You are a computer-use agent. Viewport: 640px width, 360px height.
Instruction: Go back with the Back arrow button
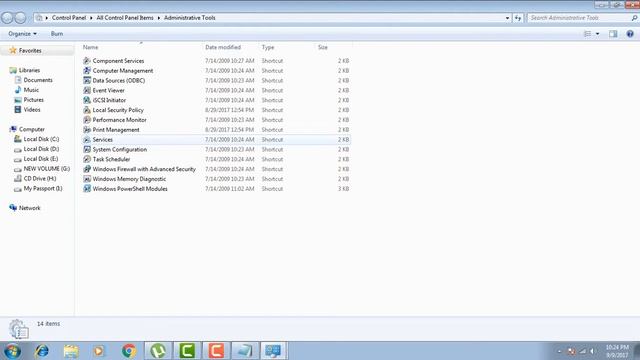tap(7, 18)
